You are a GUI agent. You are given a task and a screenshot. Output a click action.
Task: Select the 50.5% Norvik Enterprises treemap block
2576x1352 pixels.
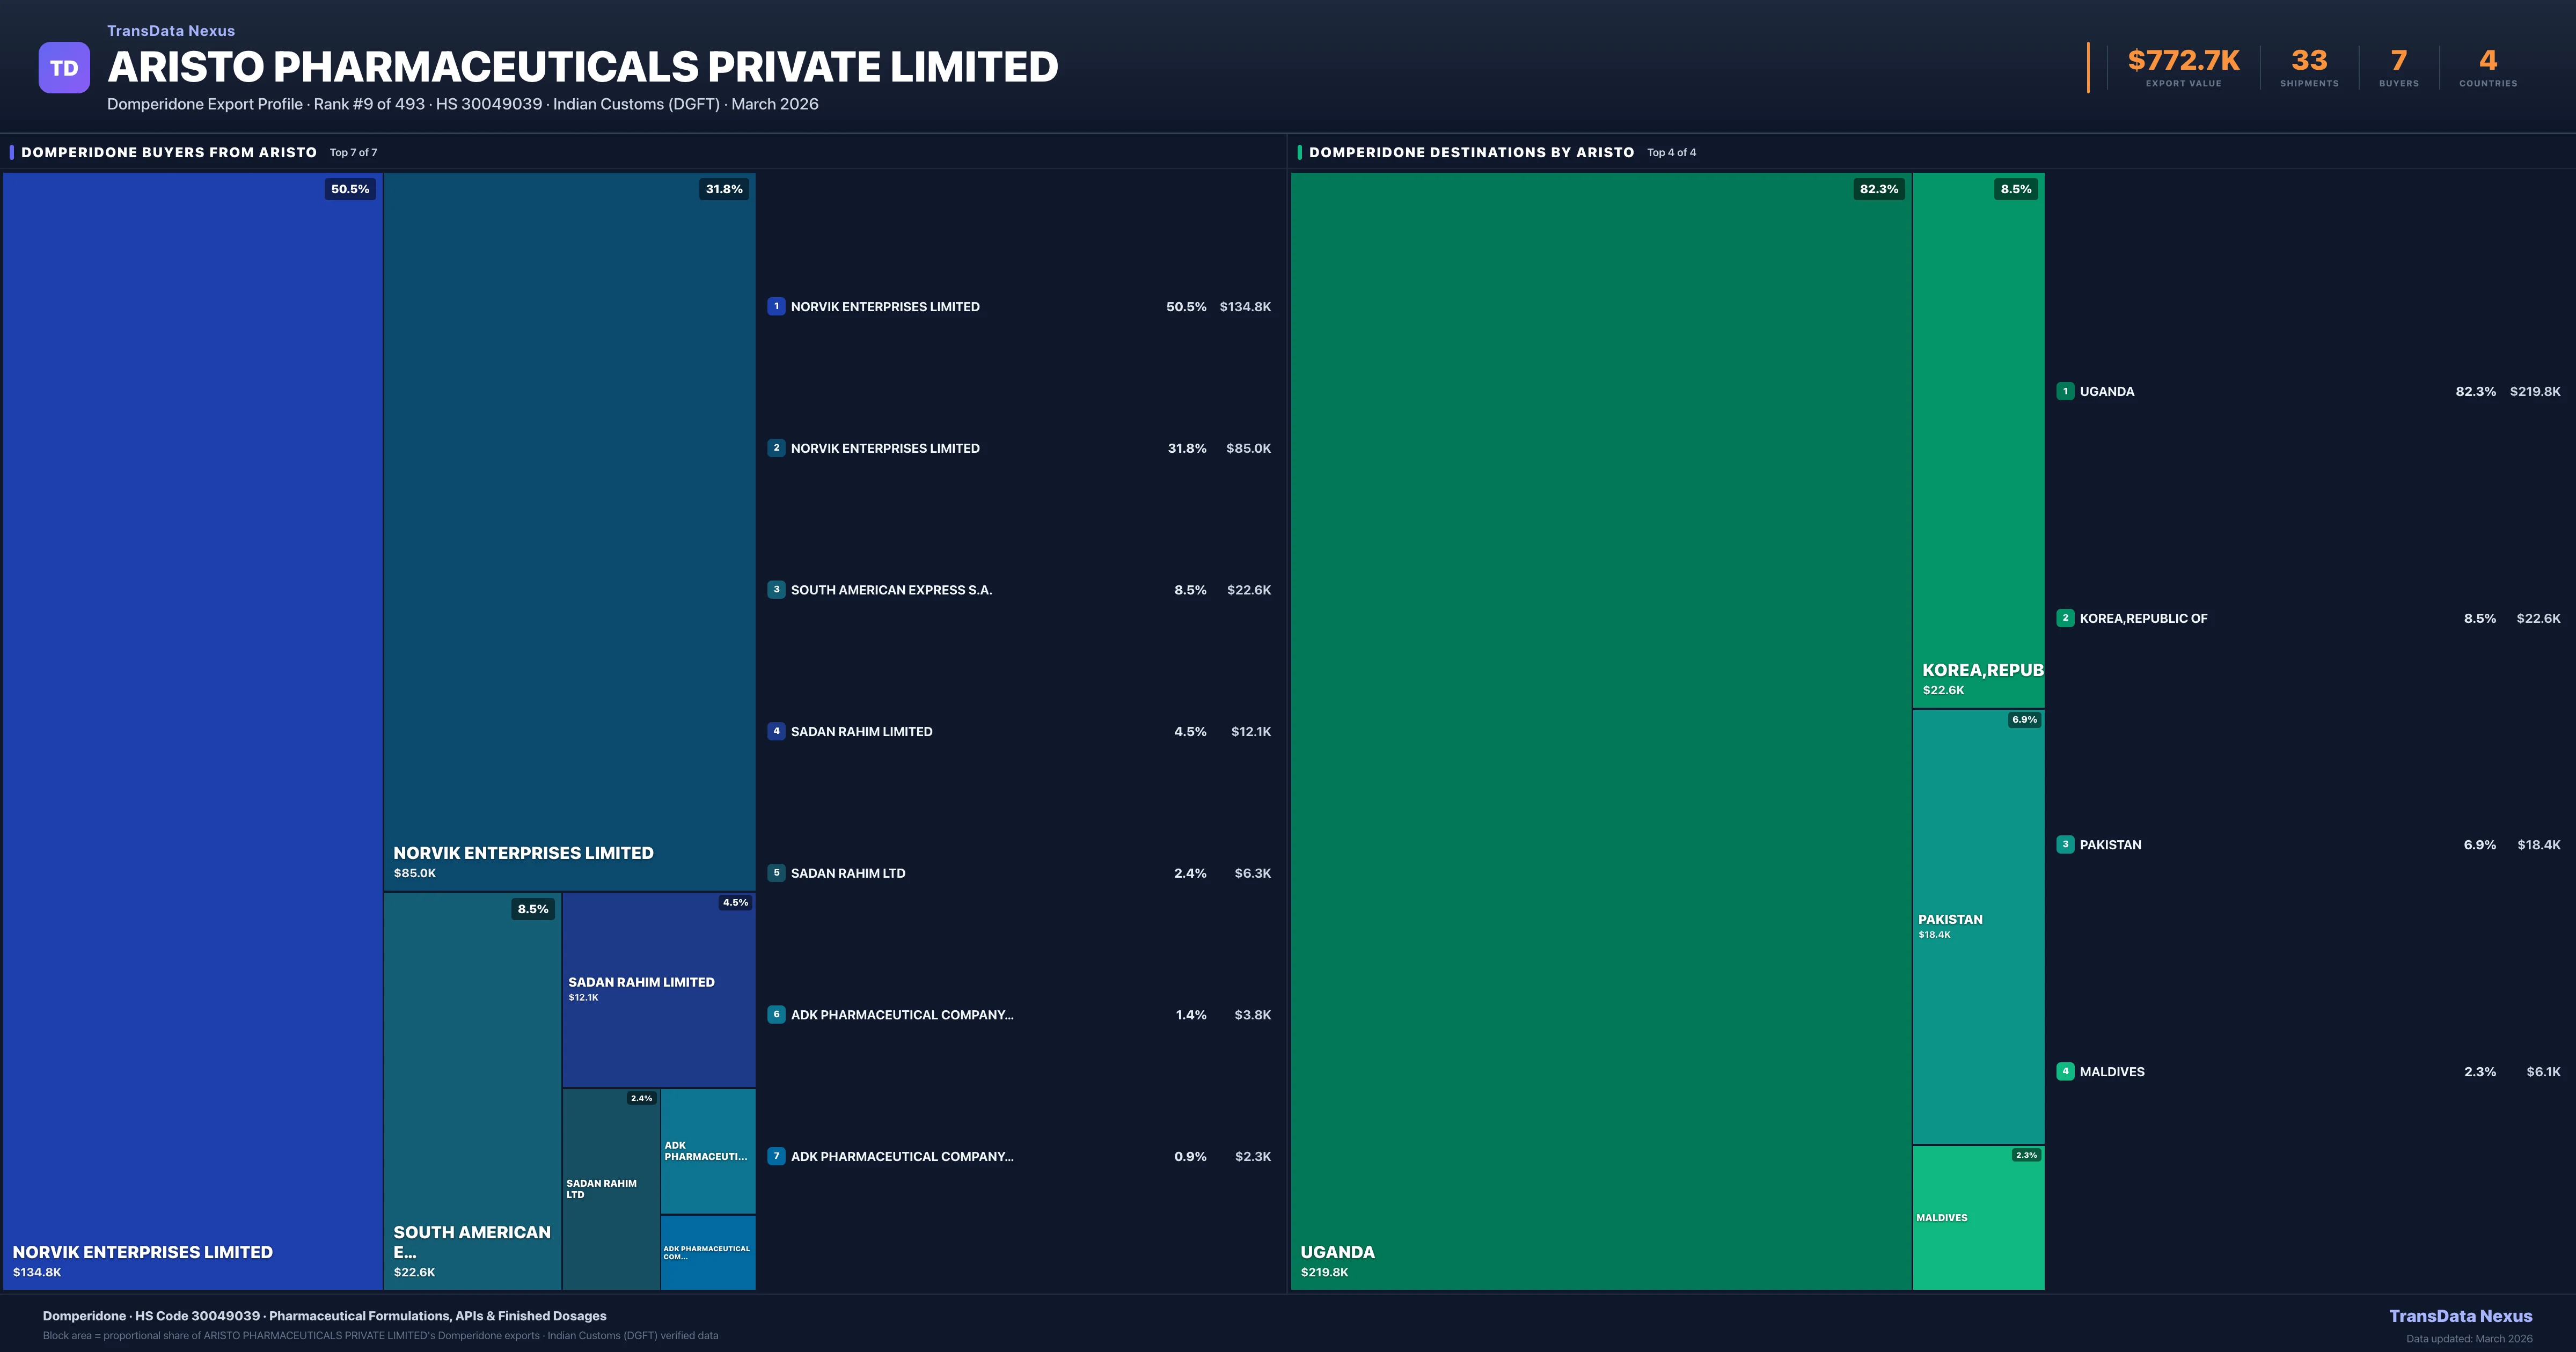(x=192, y=730)
